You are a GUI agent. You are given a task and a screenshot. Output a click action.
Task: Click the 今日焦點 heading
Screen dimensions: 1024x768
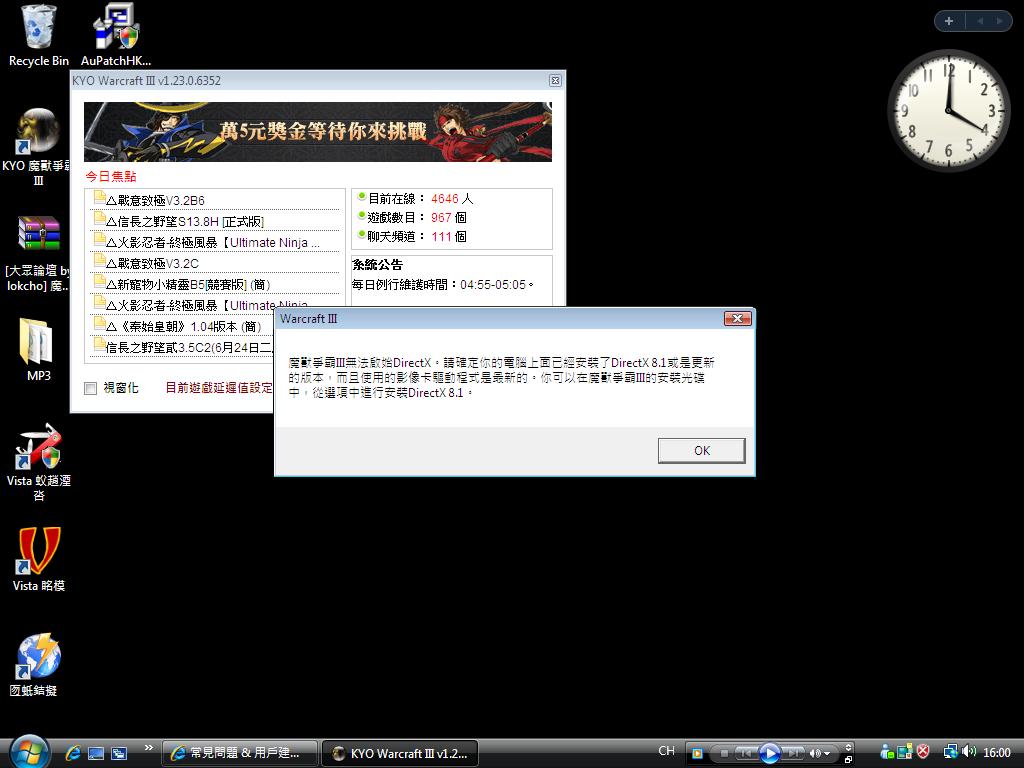pyautogui.click(x=111, y=176)
